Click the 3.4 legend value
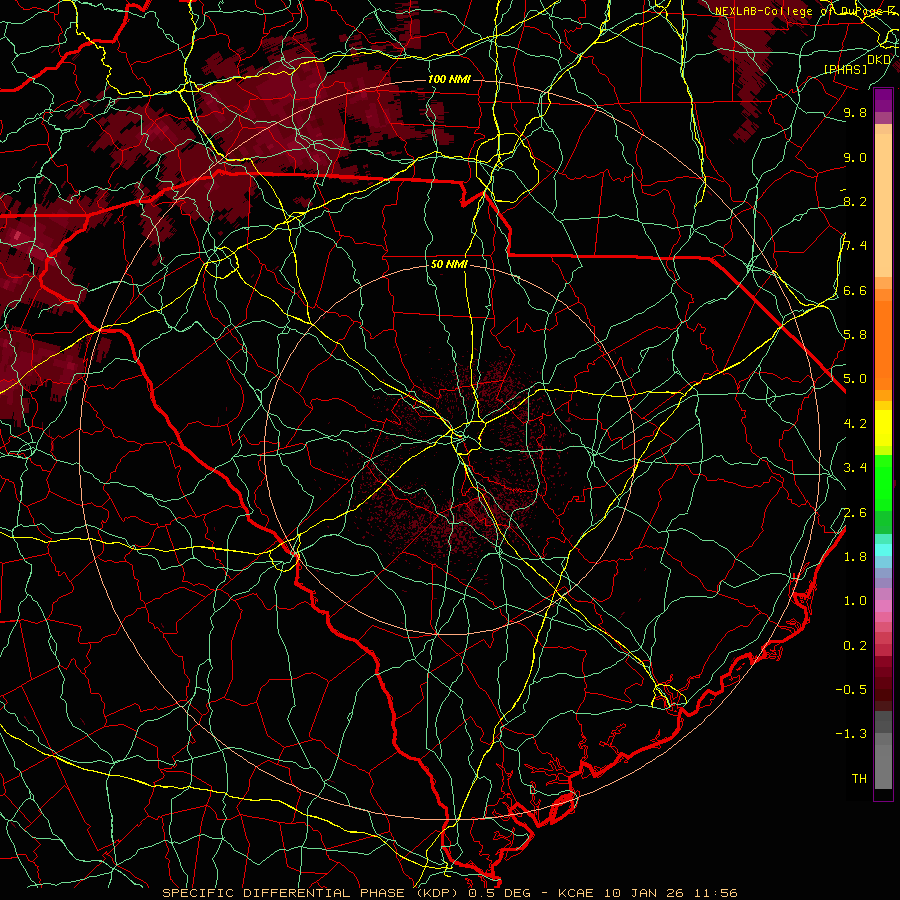The image size is (900, 900). [855, 467]
